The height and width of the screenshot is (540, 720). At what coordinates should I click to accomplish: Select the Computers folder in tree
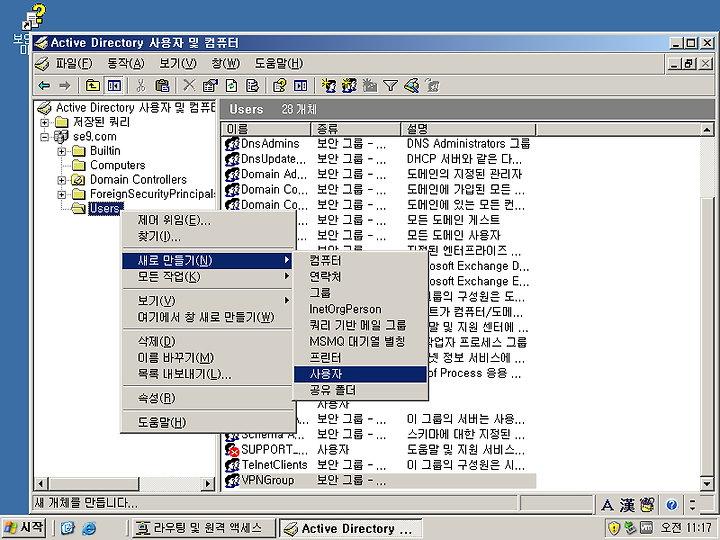coord(118,165)
